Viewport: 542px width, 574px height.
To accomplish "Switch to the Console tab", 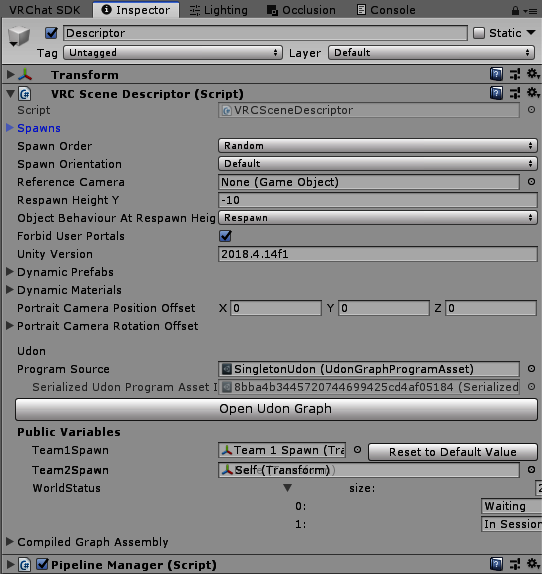I will (x=386, y=10).
